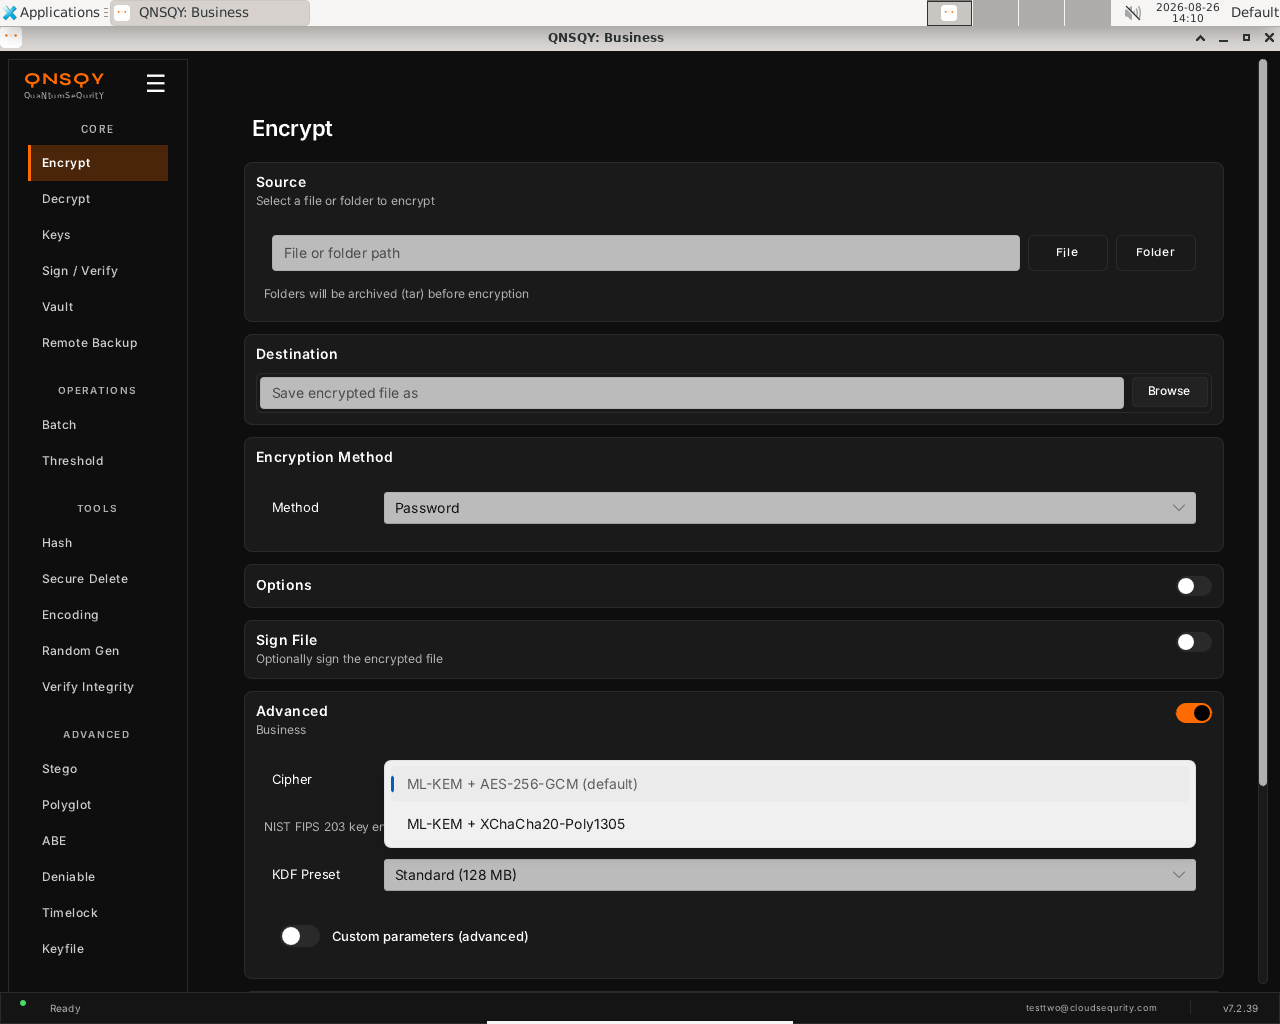Enable the Sign File toggle
1280x1024 pixels.
tap(1193, 642)
